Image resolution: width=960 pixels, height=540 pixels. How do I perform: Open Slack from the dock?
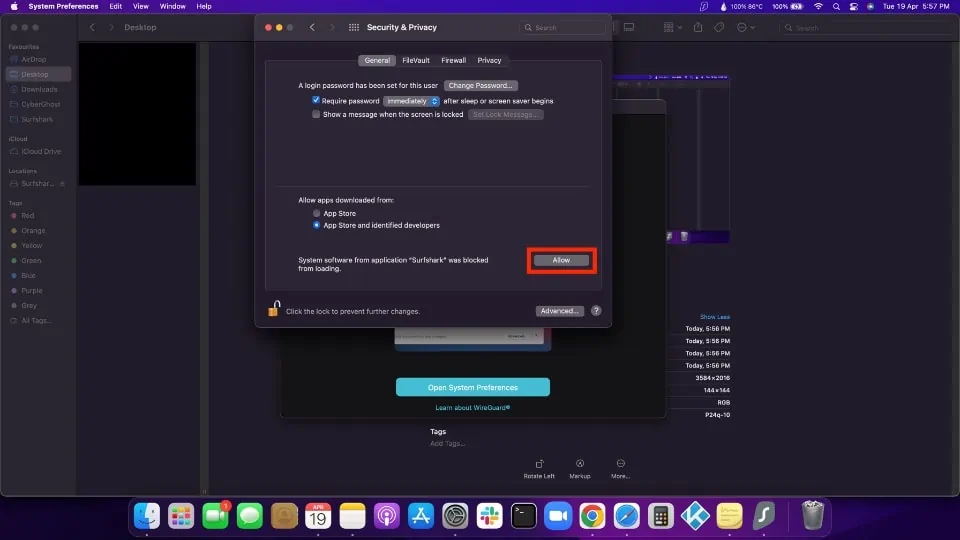pyautogui.click(x=490, y=516)
